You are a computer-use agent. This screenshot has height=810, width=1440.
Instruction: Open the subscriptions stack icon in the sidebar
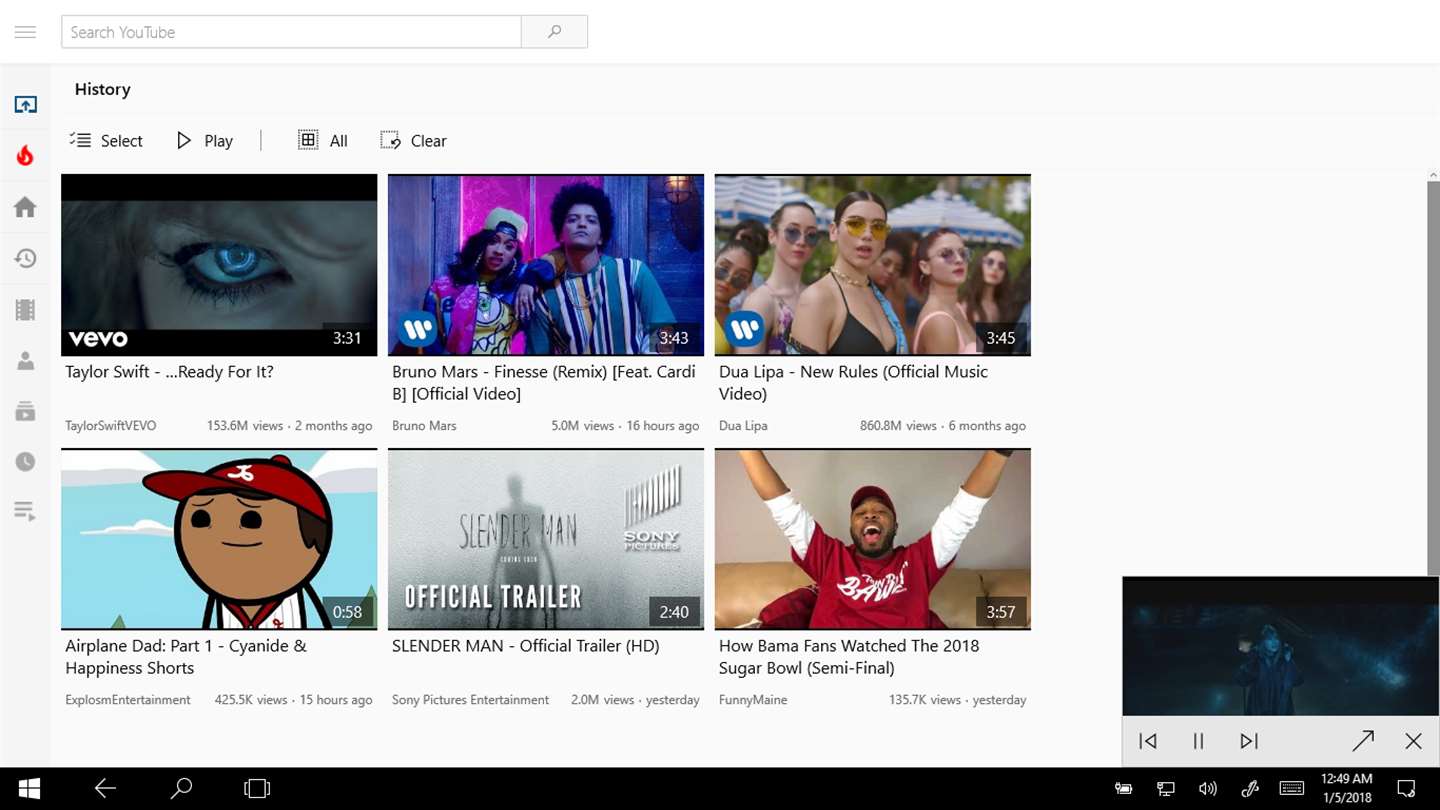tap(25, 411)
